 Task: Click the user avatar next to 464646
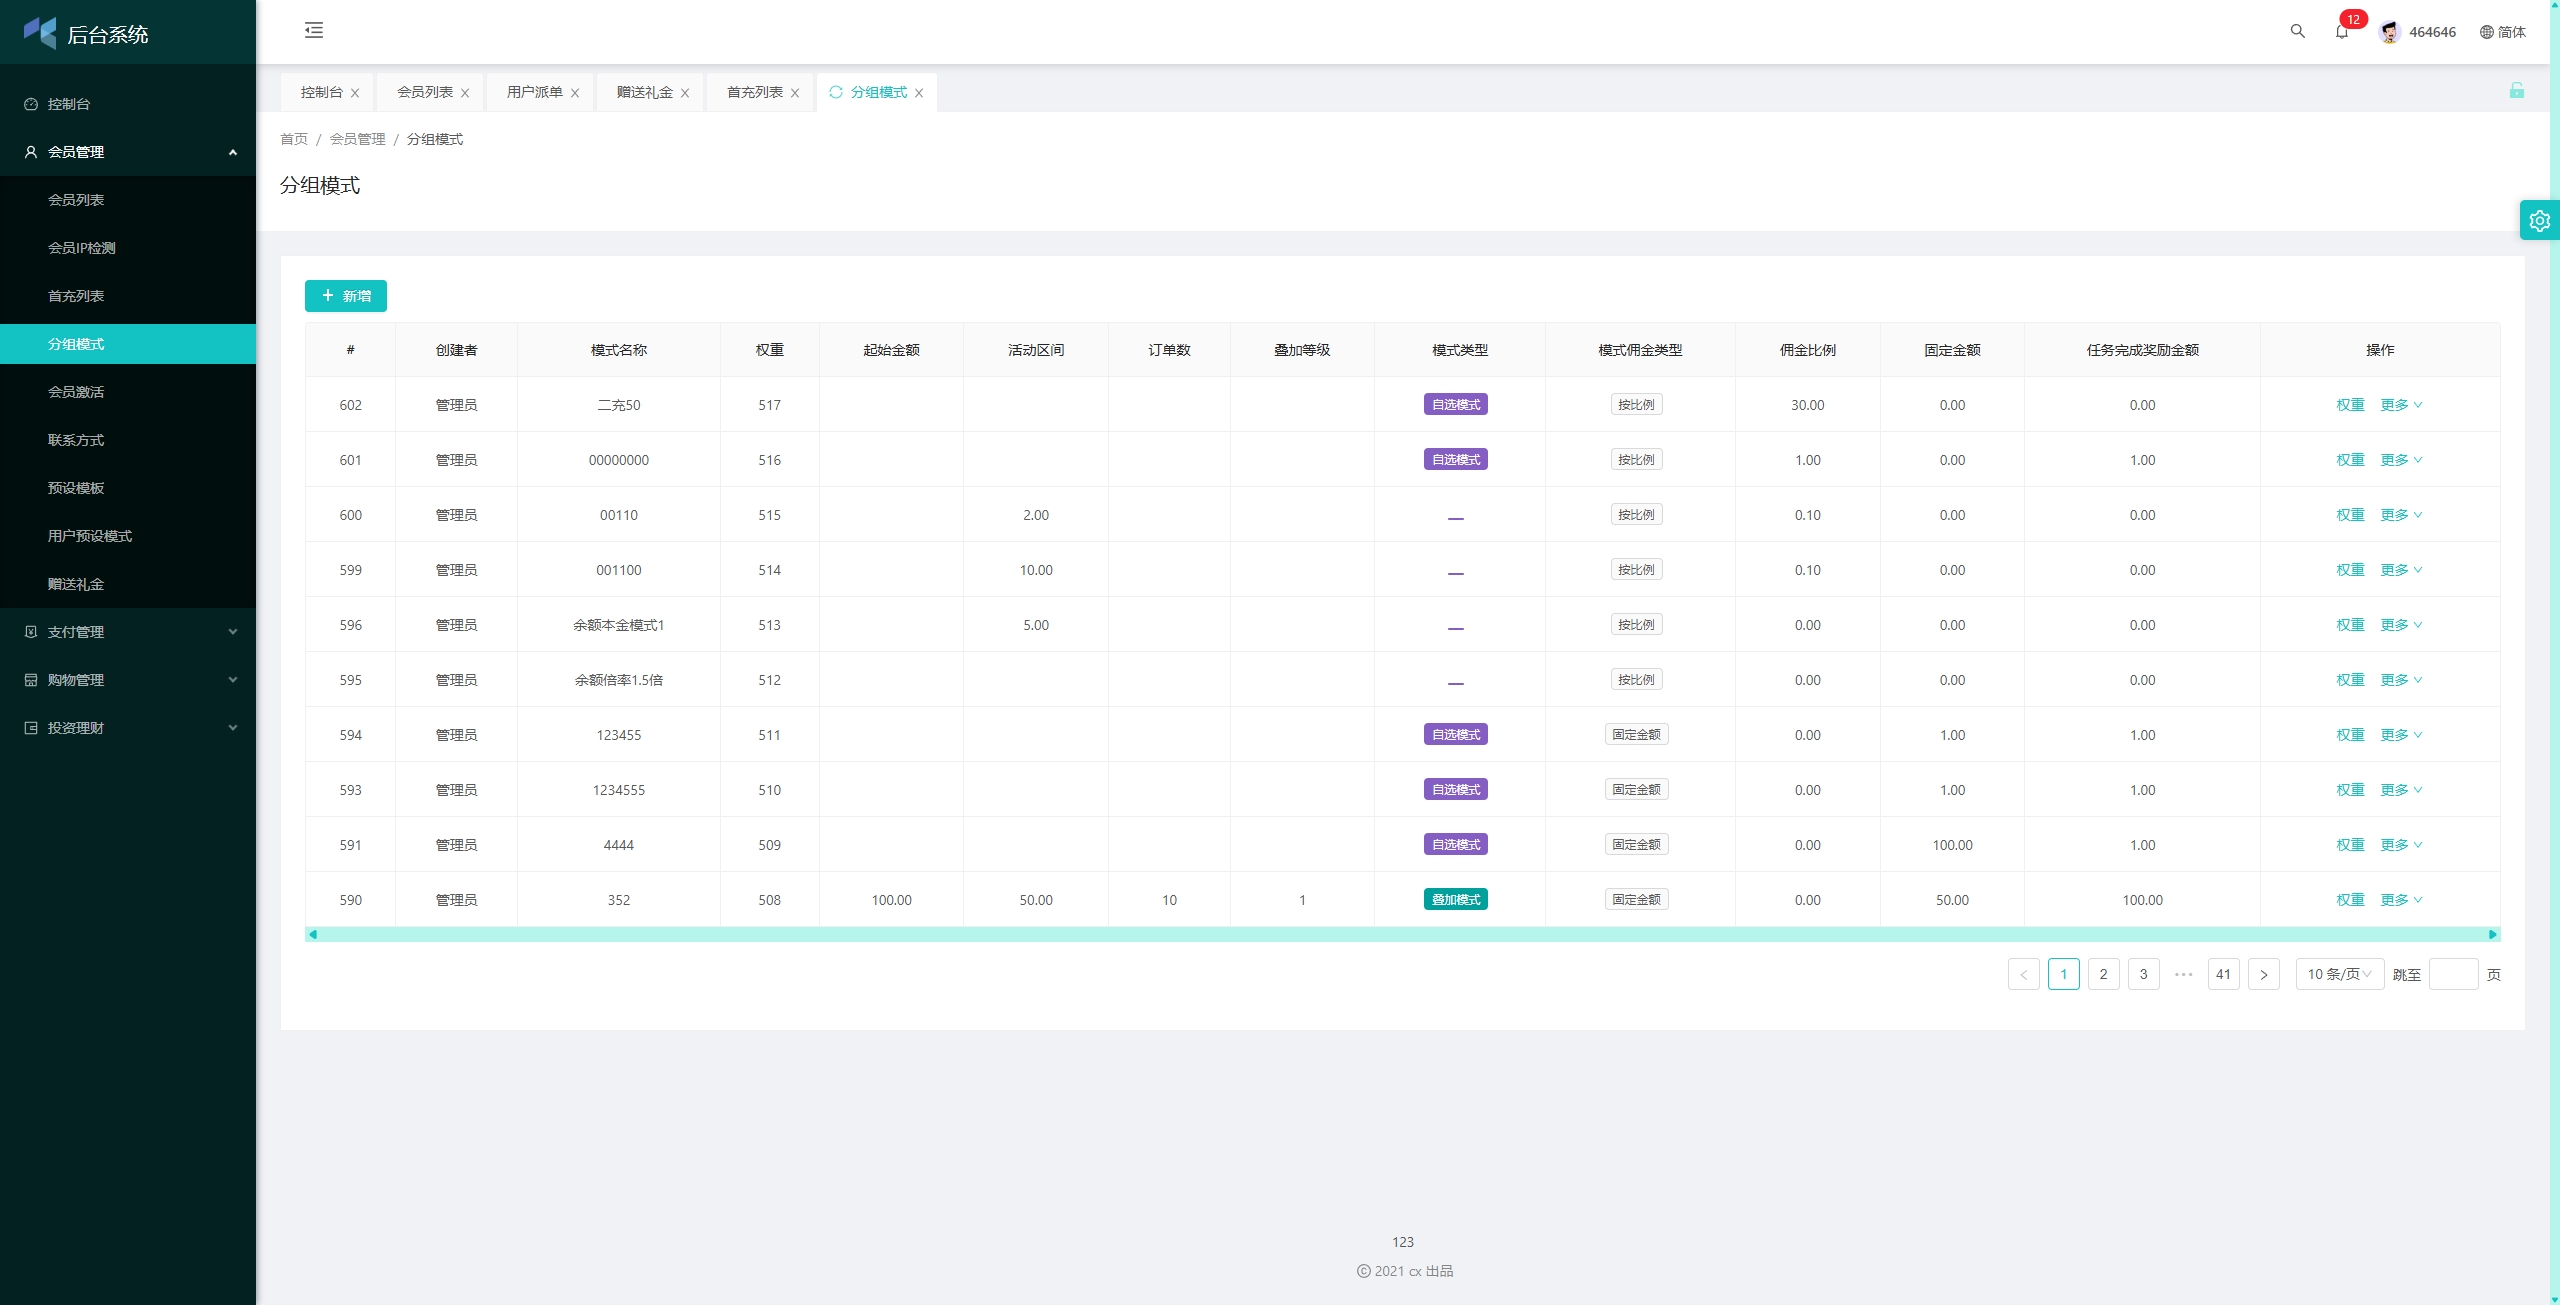tap(2389, 32)
